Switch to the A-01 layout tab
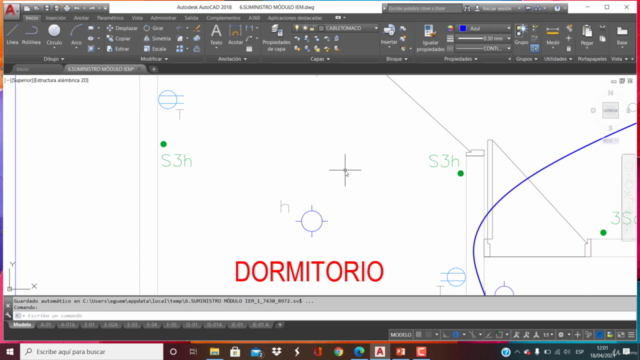Viewport: 640px width, 360px height. tap(46, 325)
